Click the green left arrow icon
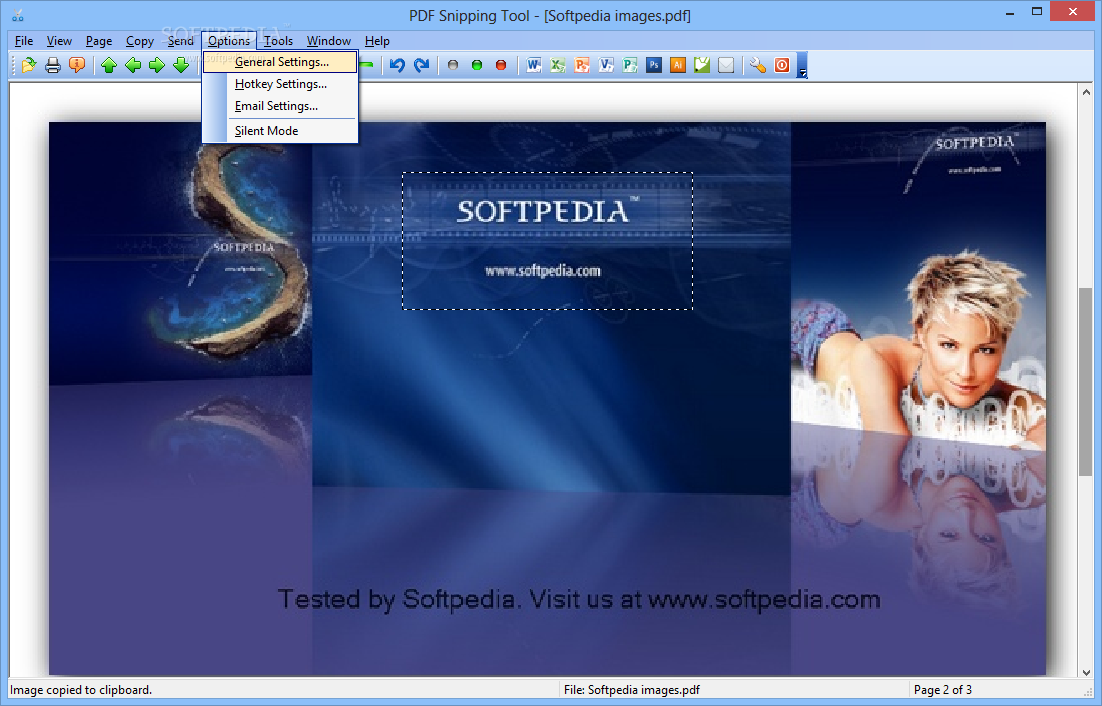This screenshot has width=1102, height=706. (133, 65)
